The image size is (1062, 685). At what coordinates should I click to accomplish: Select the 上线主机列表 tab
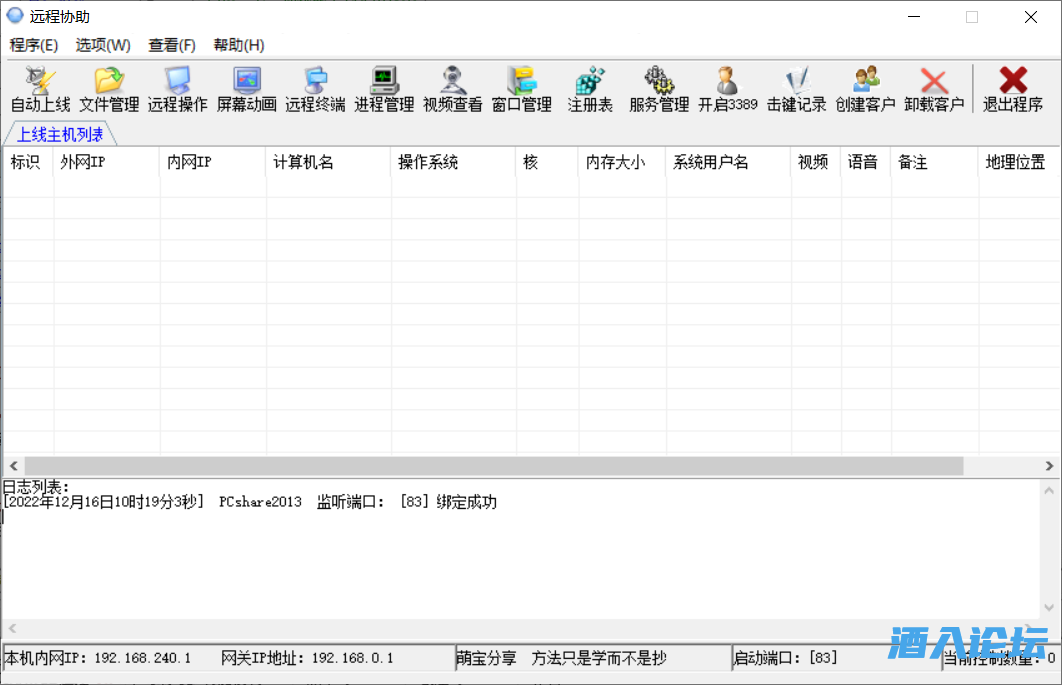(58, 133)
